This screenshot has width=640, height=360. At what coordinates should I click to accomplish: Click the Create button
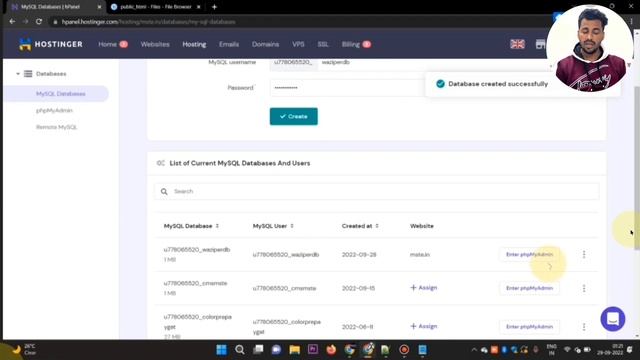(x=293, y=116)
